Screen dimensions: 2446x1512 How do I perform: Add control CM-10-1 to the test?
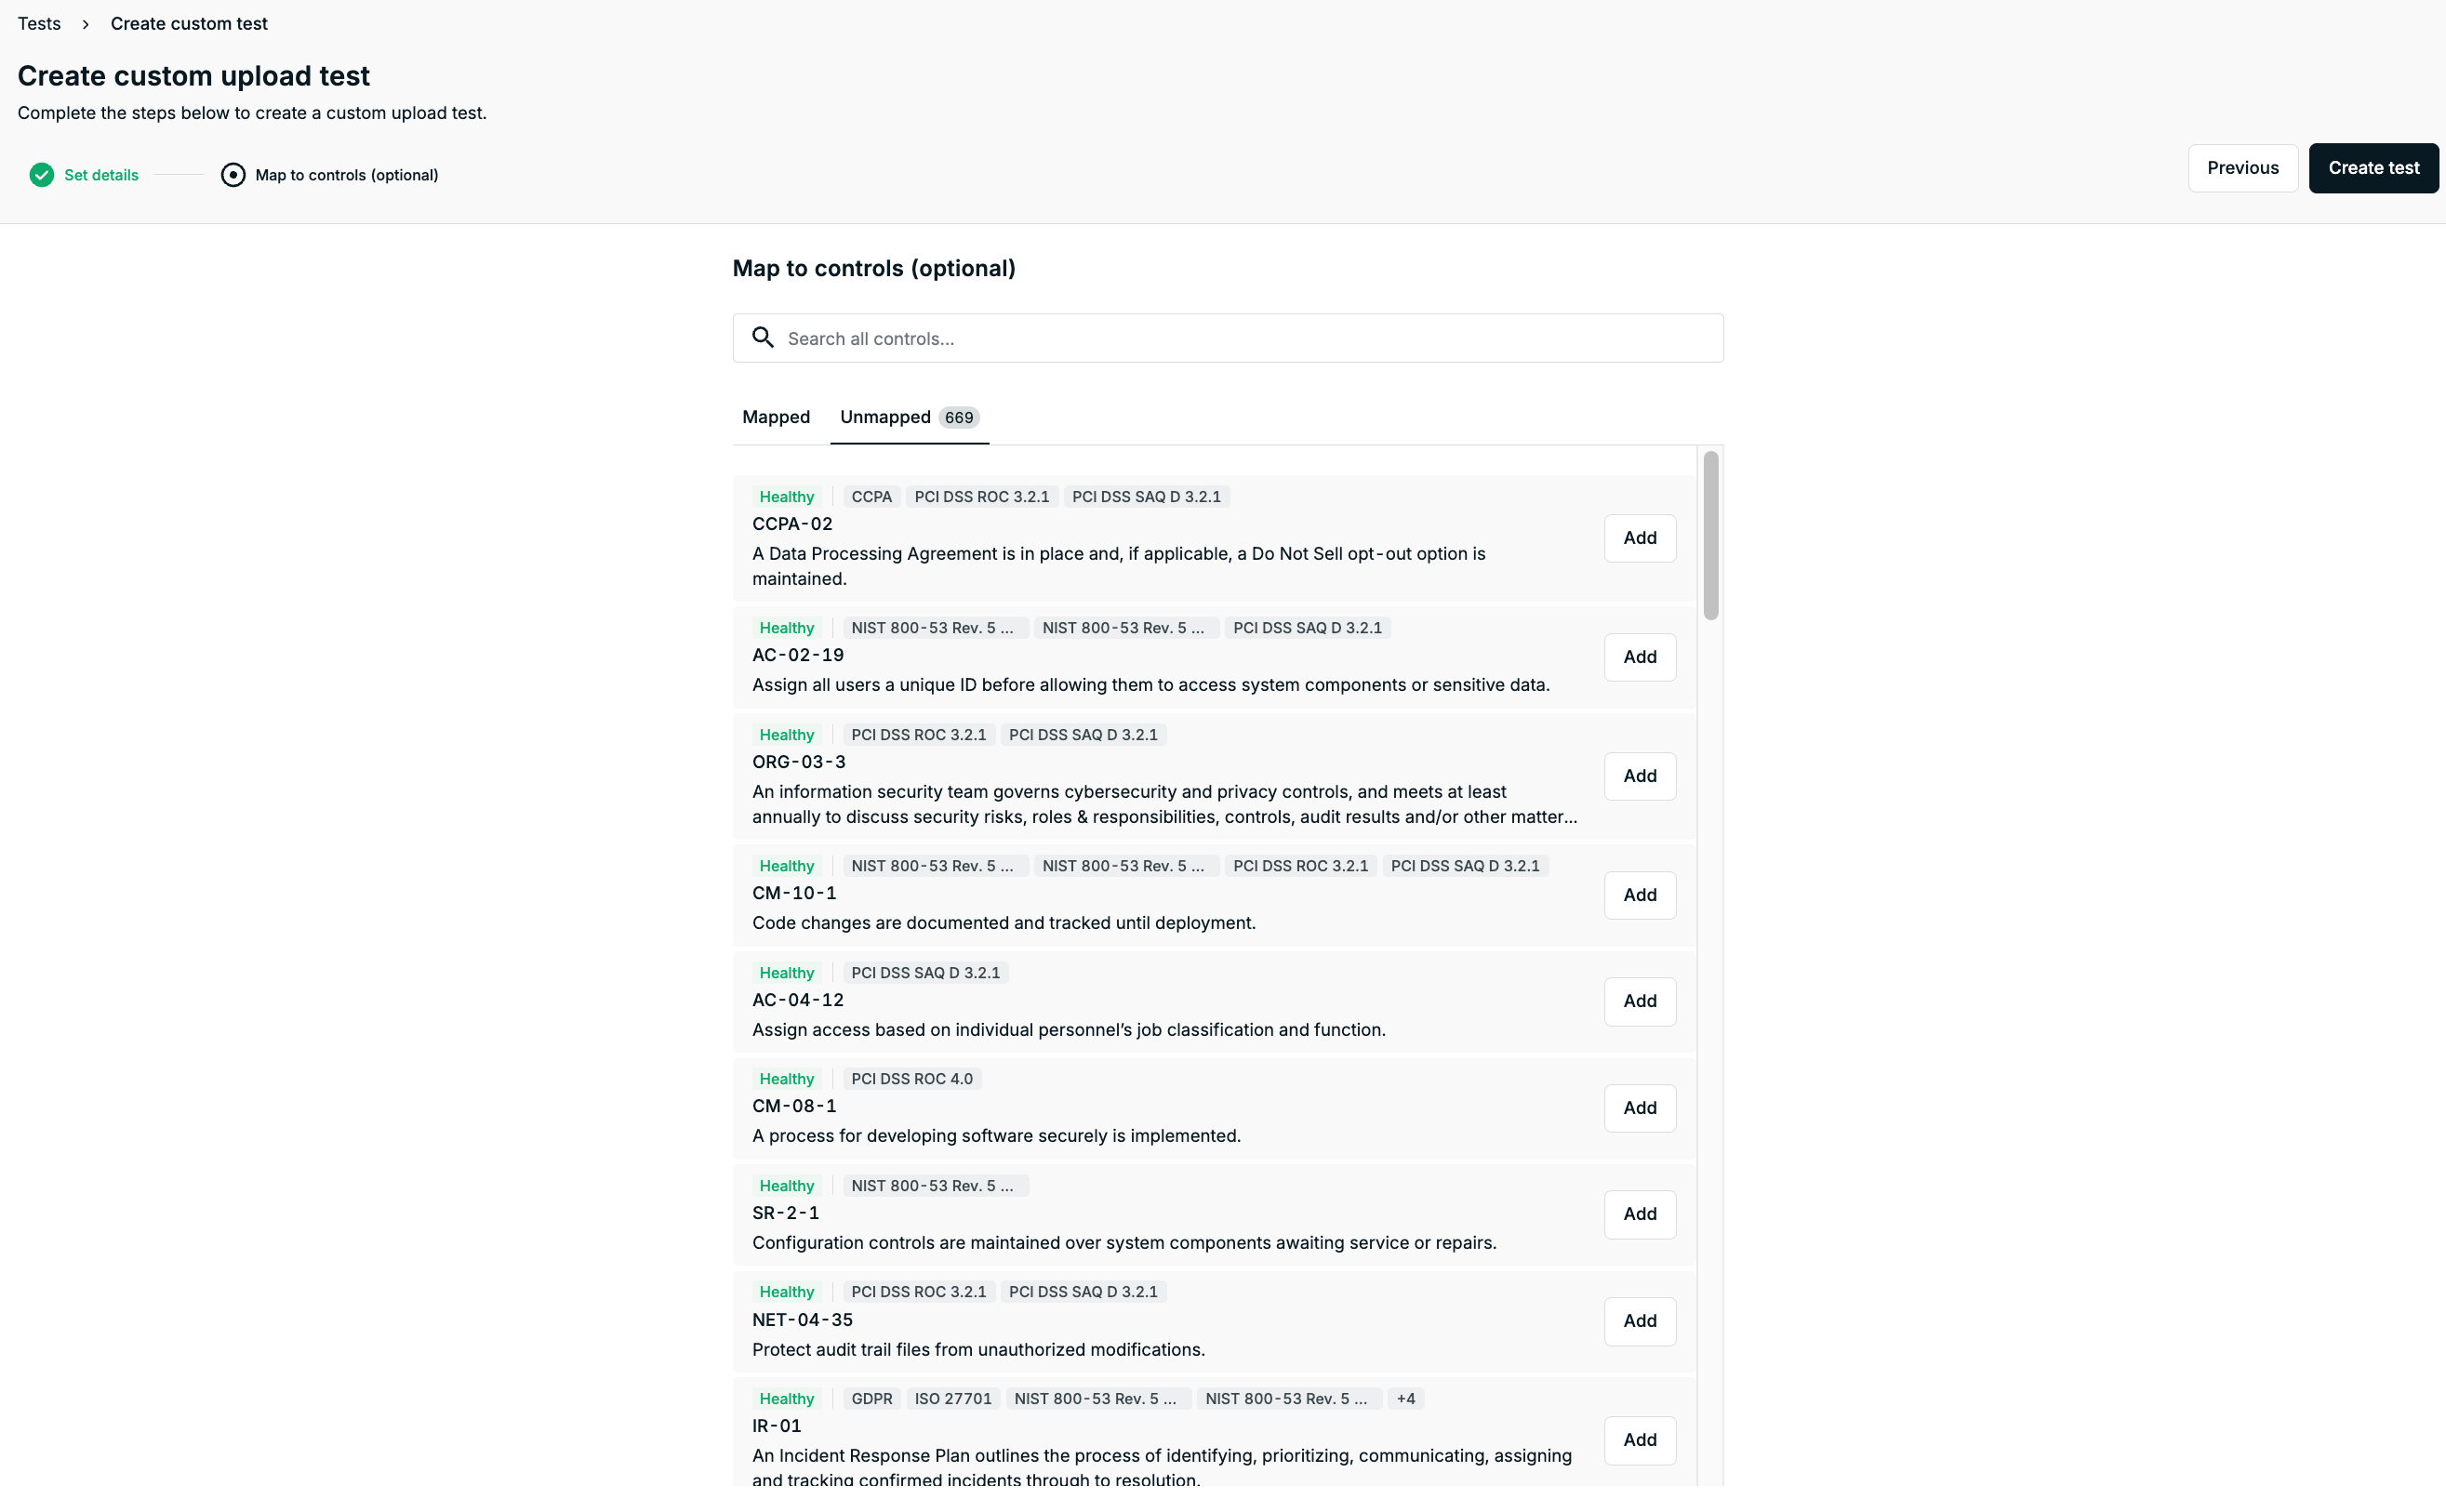(1639, 895)
